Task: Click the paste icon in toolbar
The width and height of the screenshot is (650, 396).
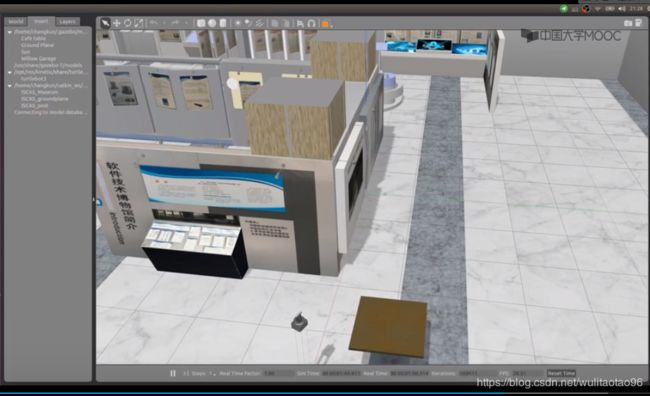Action: [x=286, y=23]
